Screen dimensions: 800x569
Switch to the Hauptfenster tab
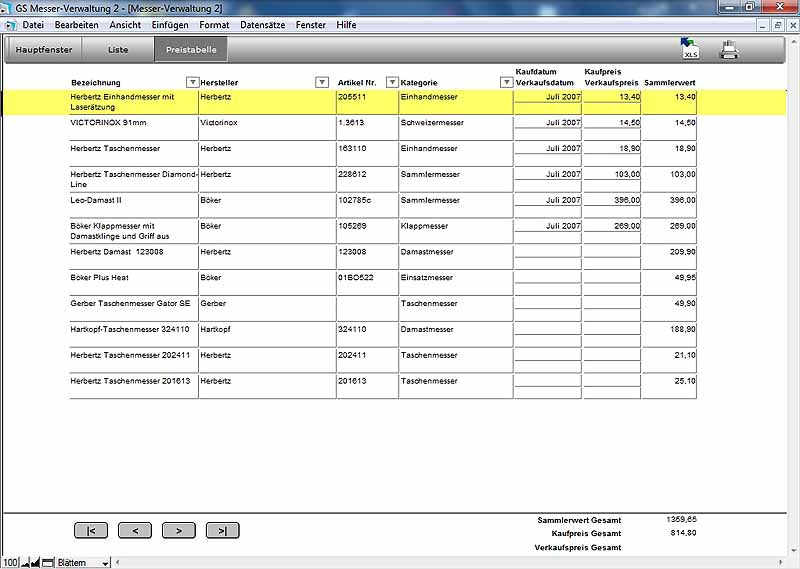44,49
